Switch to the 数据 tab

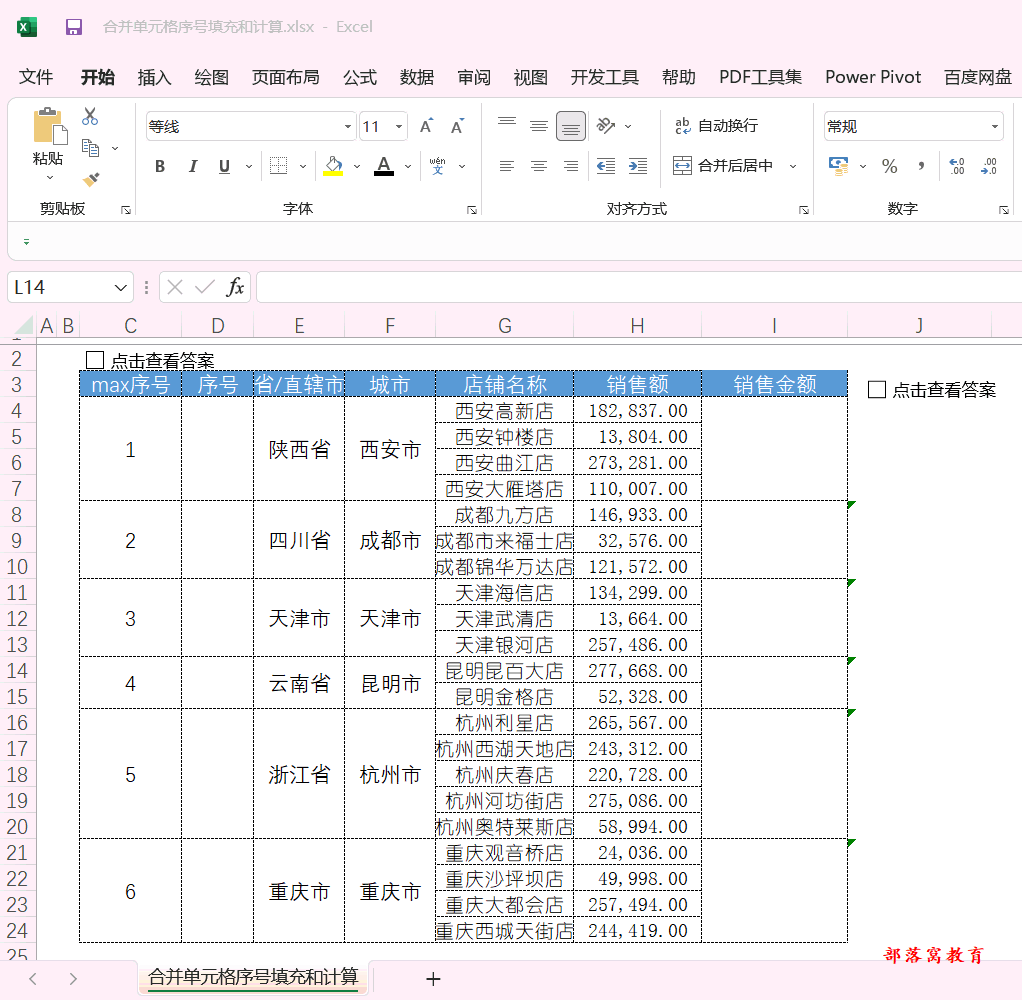[417, 77]
